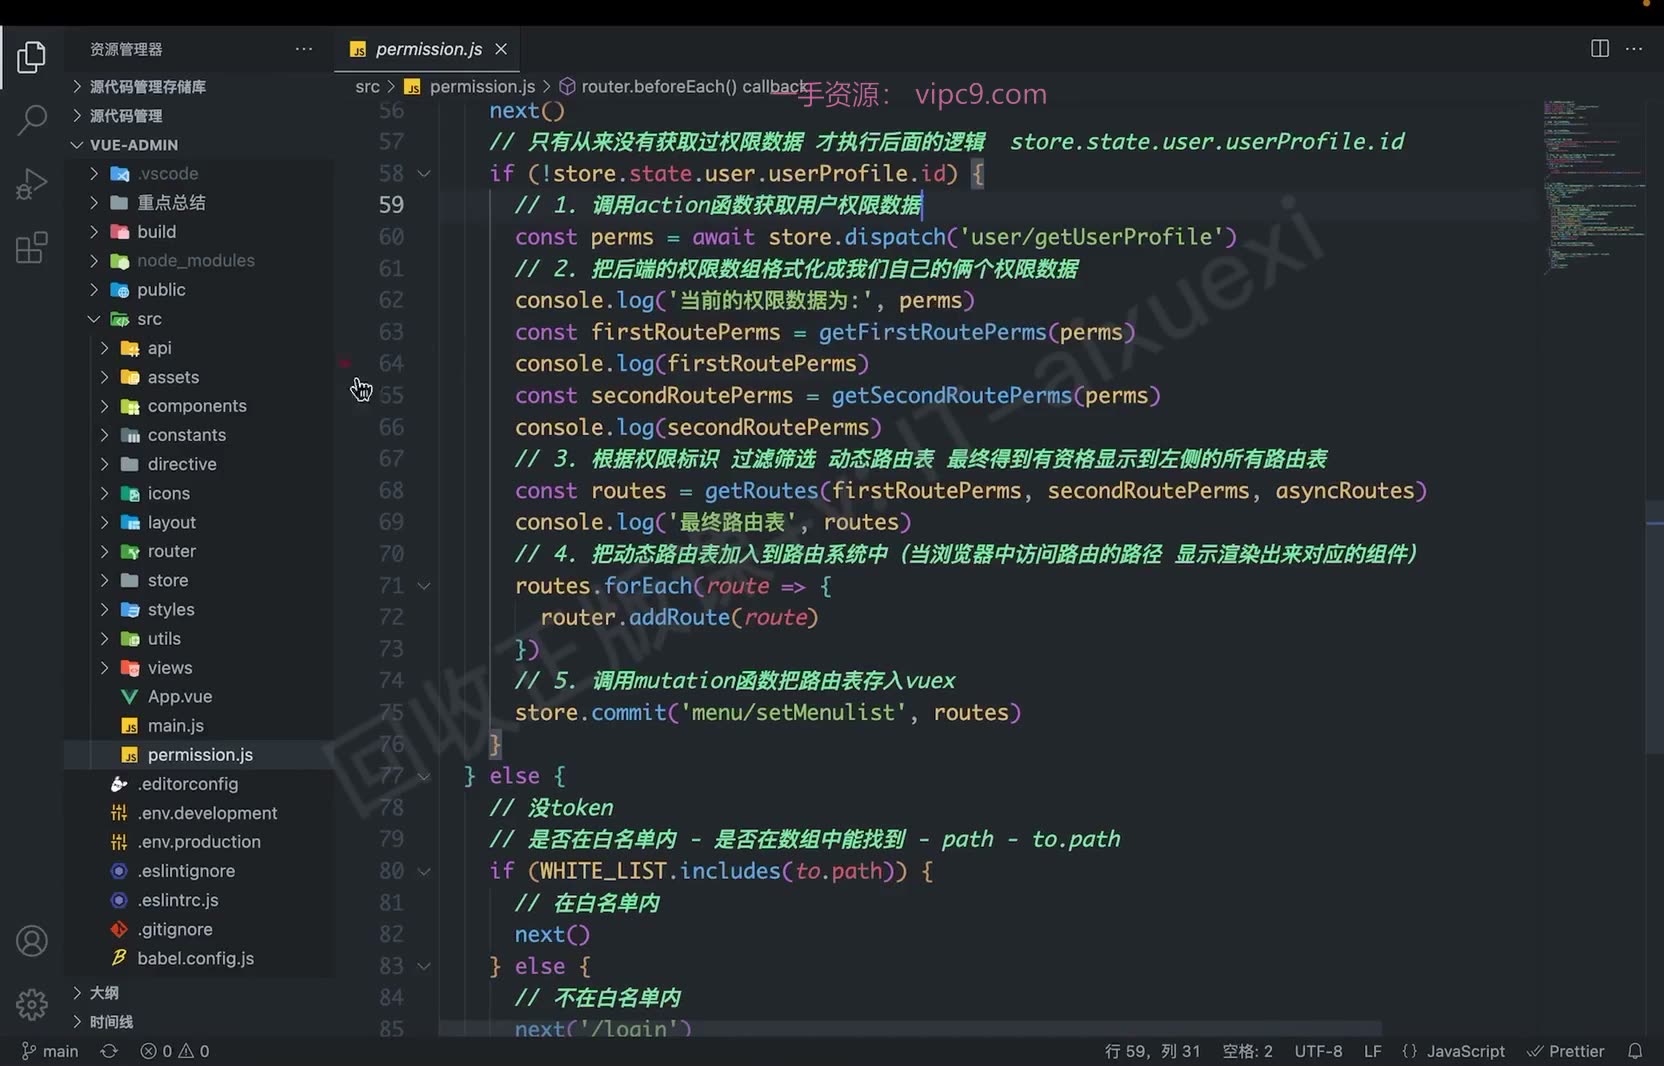This screenshot has height=1066, width=1664.
Task: Click the synchronize changes icon in status bar
Action: tap(109, 1051)
